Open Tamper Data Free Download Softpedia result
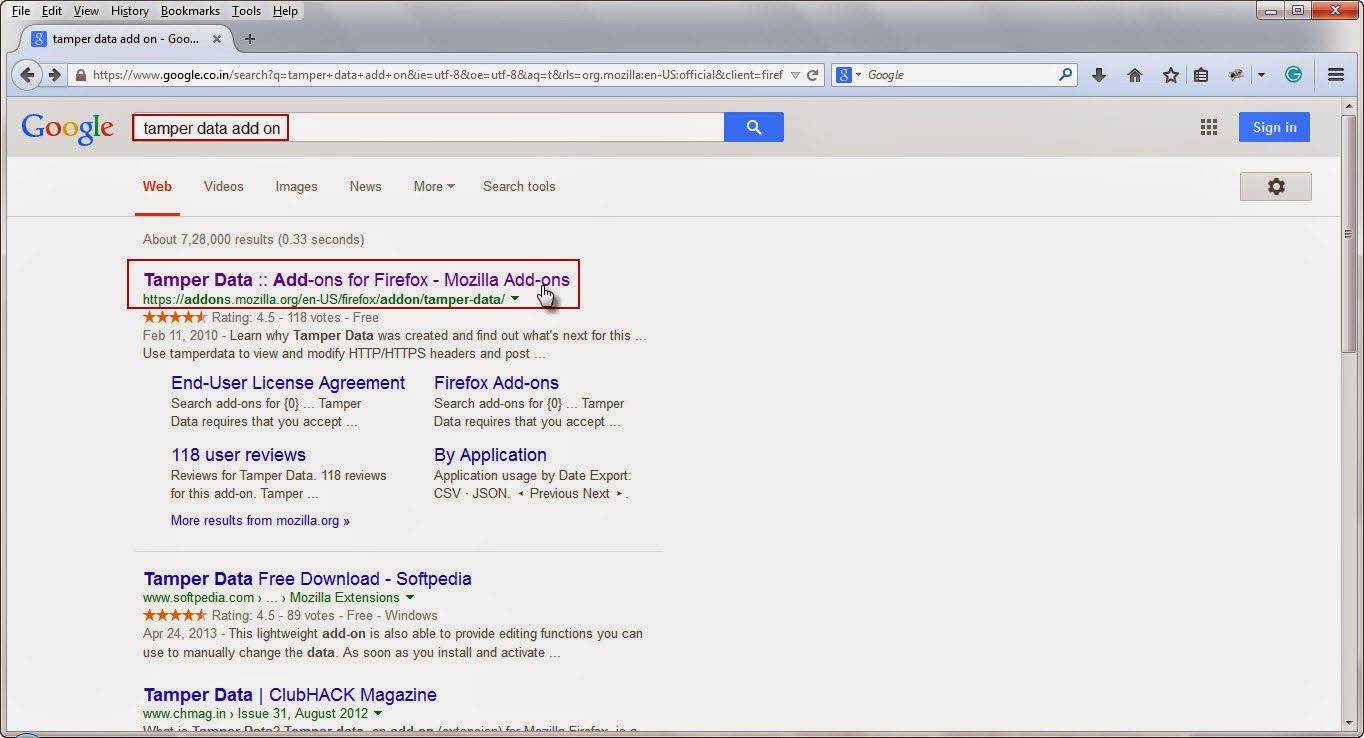 click(x=307, y=579)
